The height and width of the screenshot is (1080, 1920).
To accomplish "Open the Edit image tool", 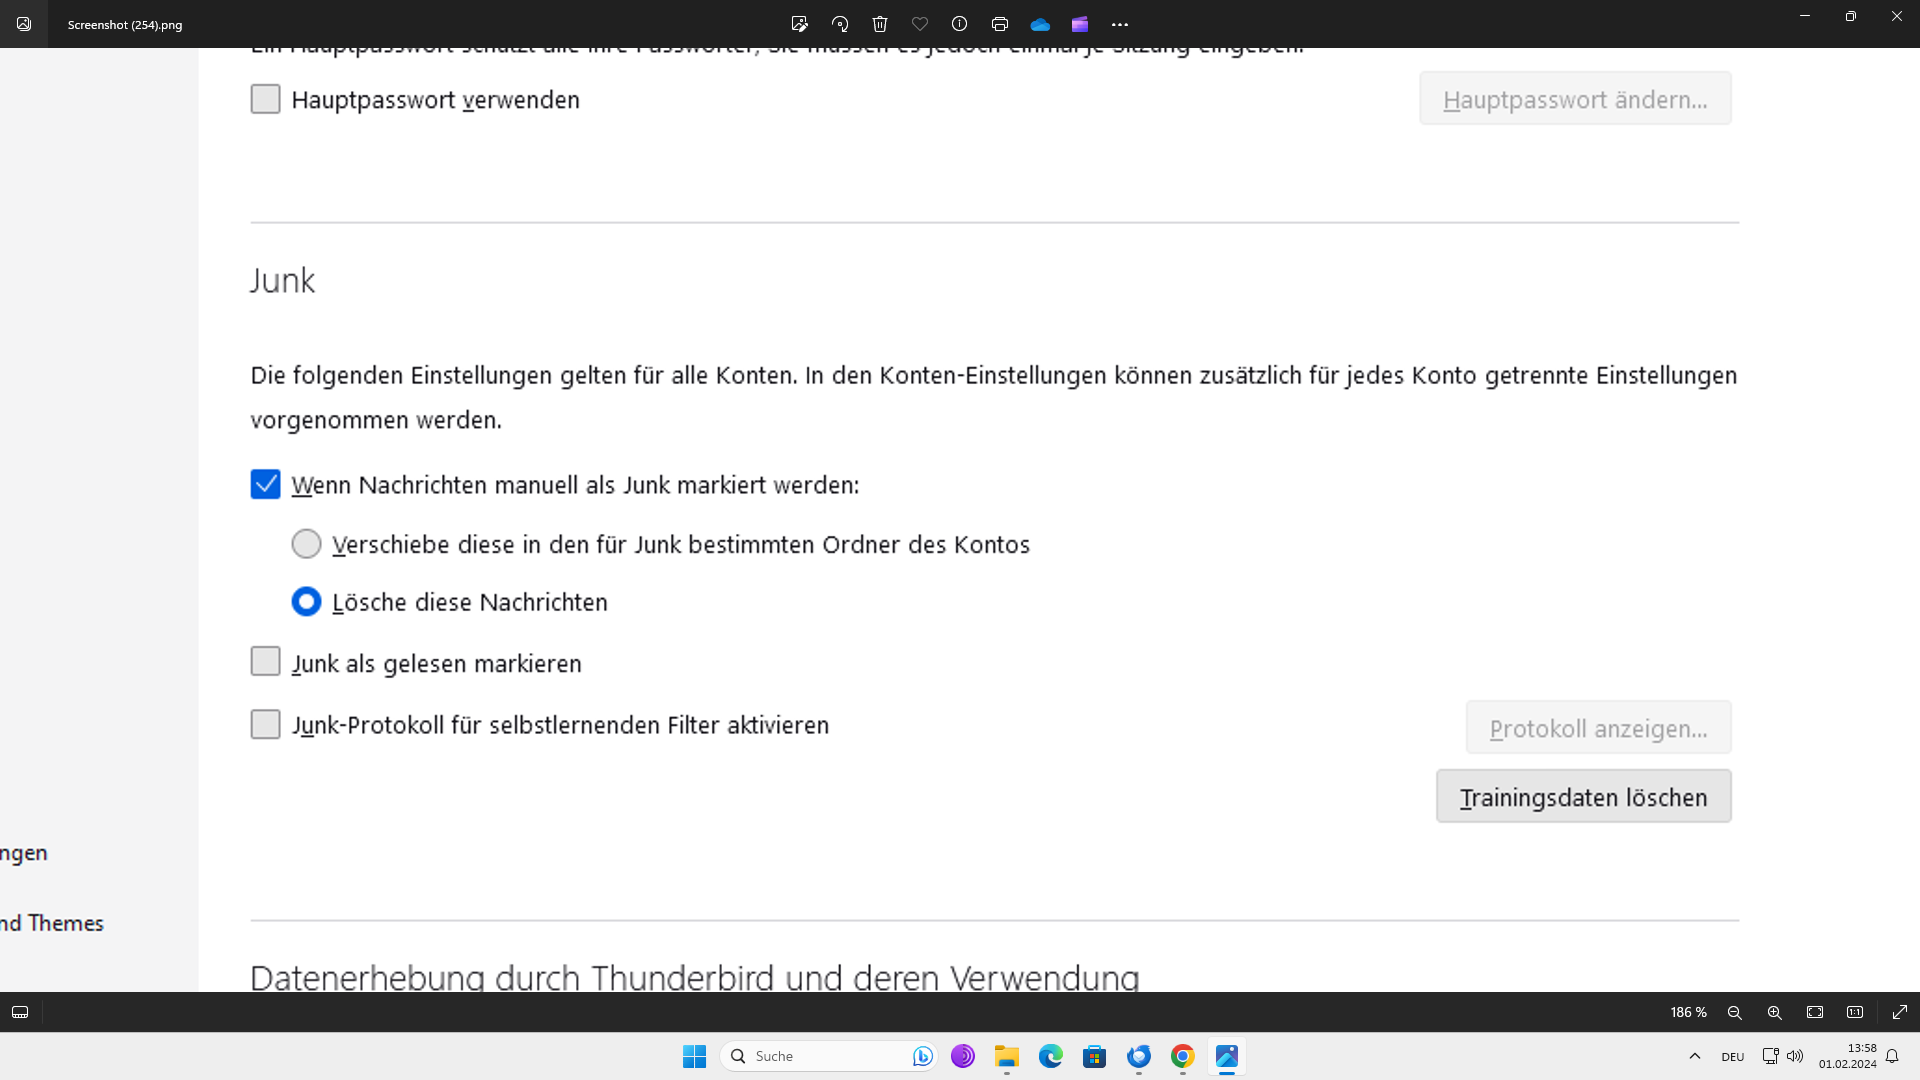I will coord(799,24).
